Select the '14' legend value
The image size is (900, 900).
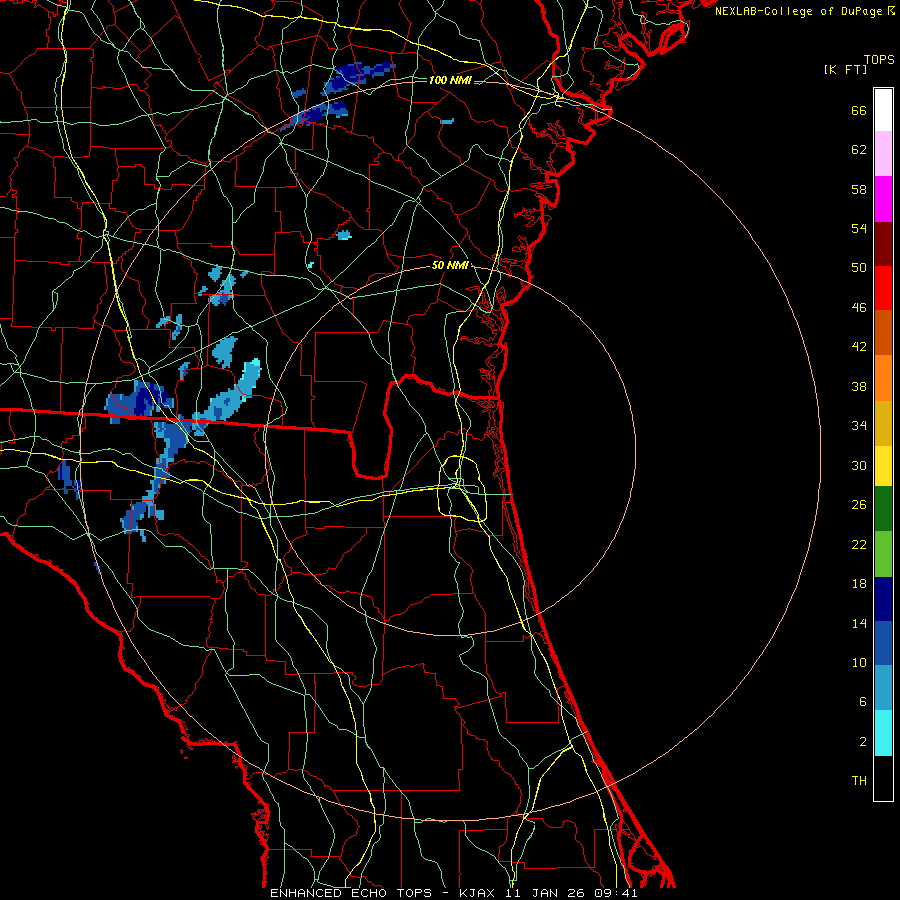859,623
